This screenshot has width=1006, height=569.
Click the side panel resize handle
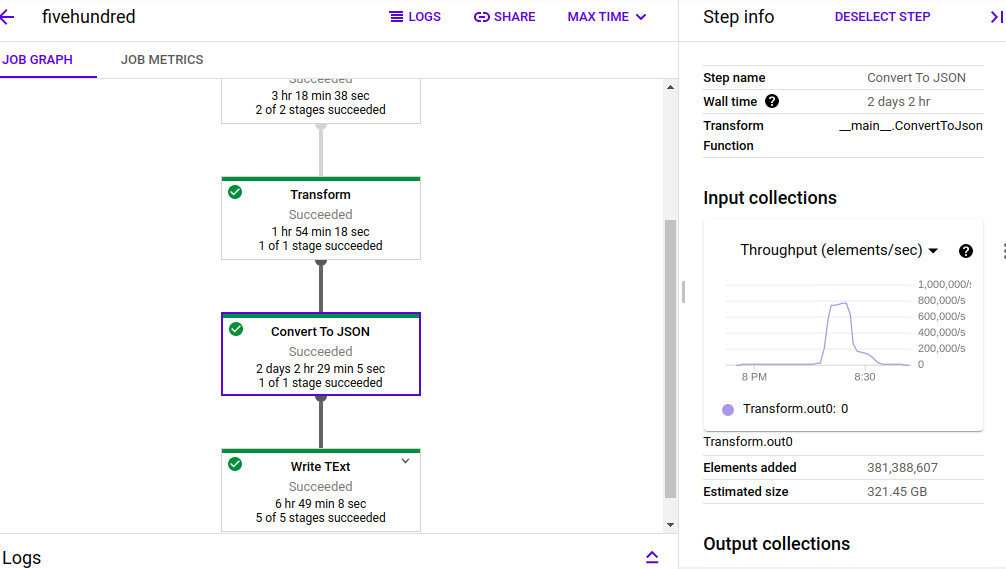[683, 291]
